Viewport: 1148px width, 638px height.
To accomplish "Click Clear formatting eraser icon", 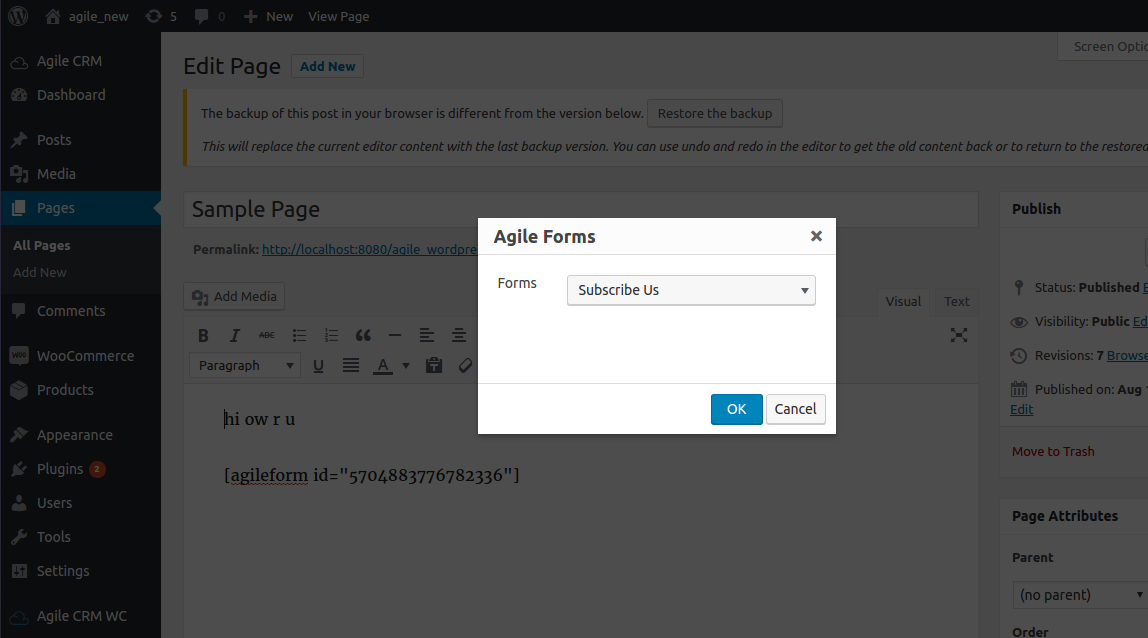I will pos(466,366).
